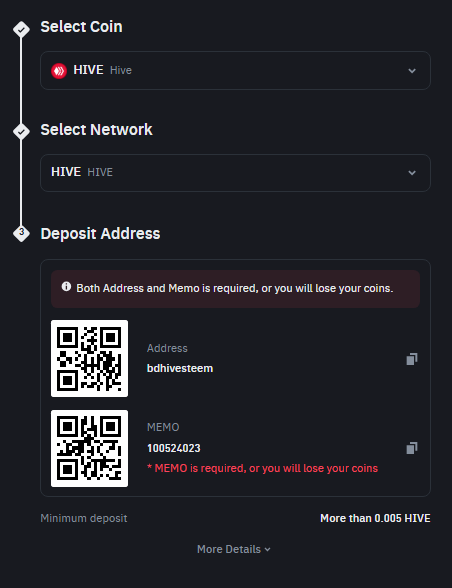Click the red Hive coin logo
The image size is (452, 588).
[59, 70]
